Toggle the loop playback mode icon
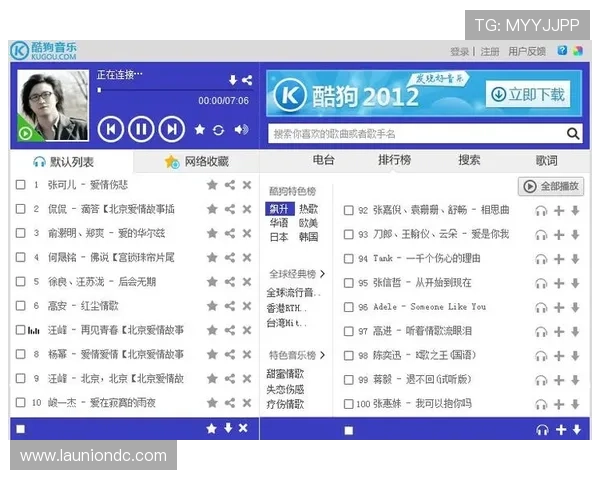This screenshot has width=600, height=480. click(x=218, y=130)
